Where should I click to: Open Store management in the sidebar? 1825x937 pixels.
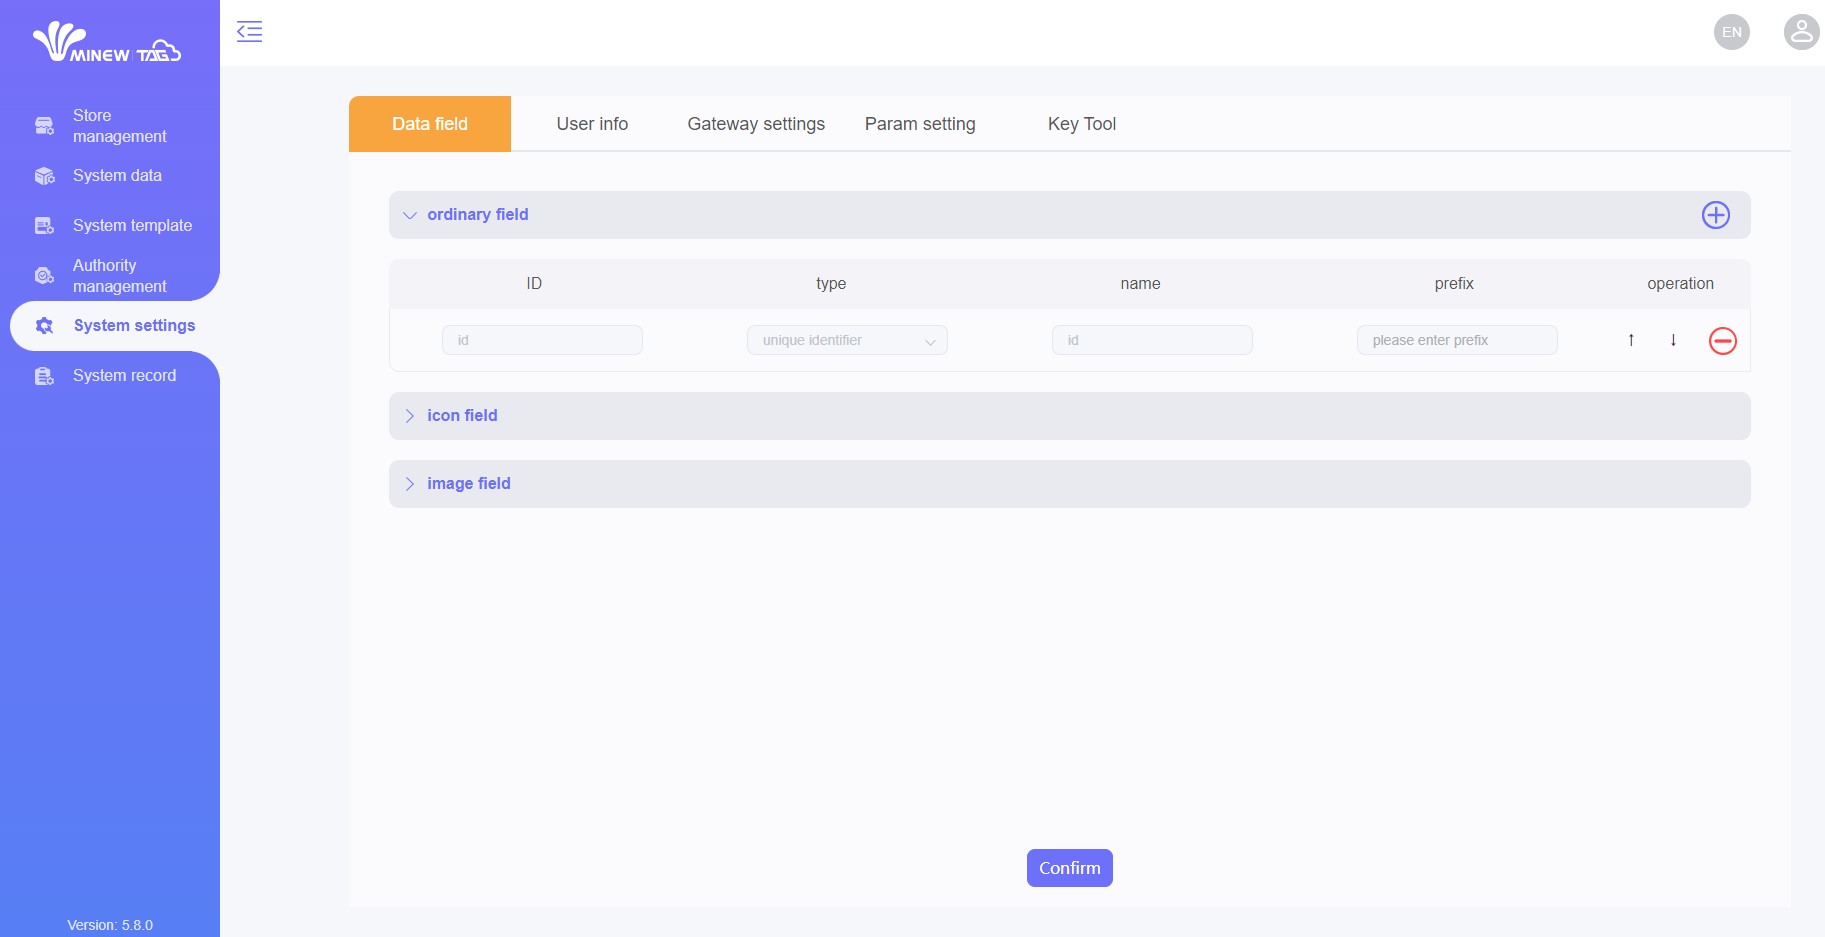tap(119, 126)
